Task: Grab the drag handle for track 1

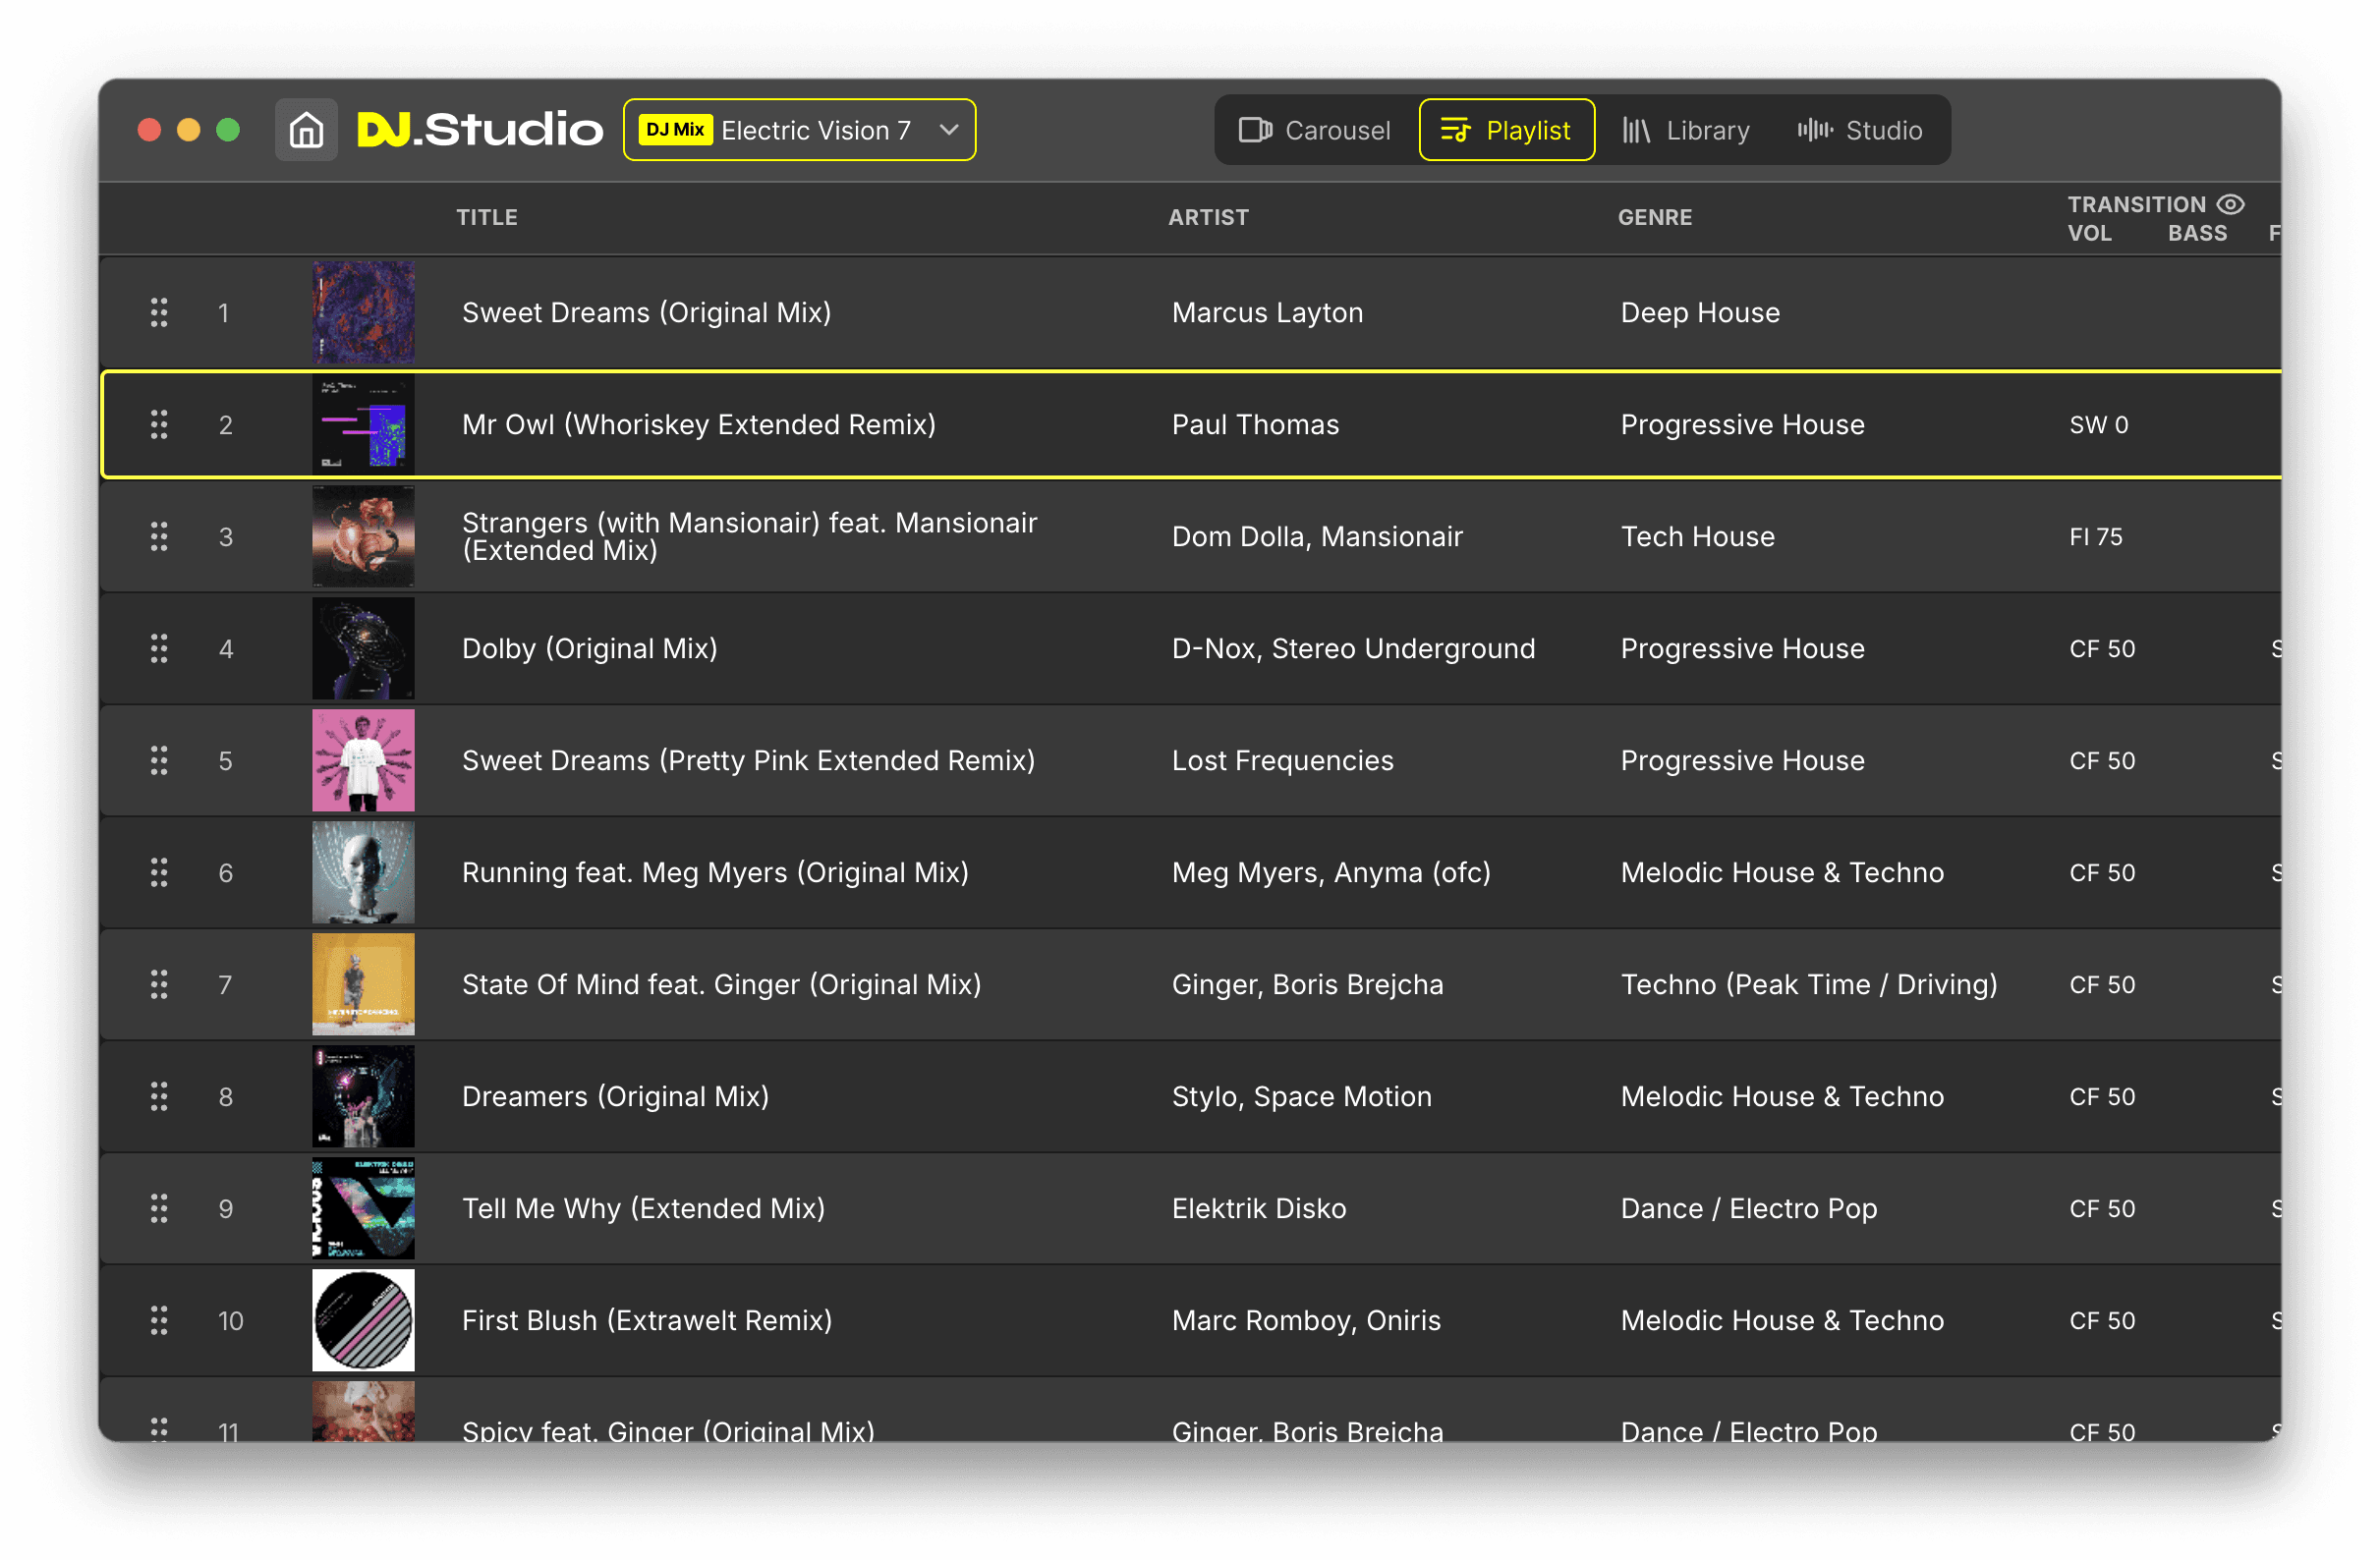Action: tap(159, 313)
